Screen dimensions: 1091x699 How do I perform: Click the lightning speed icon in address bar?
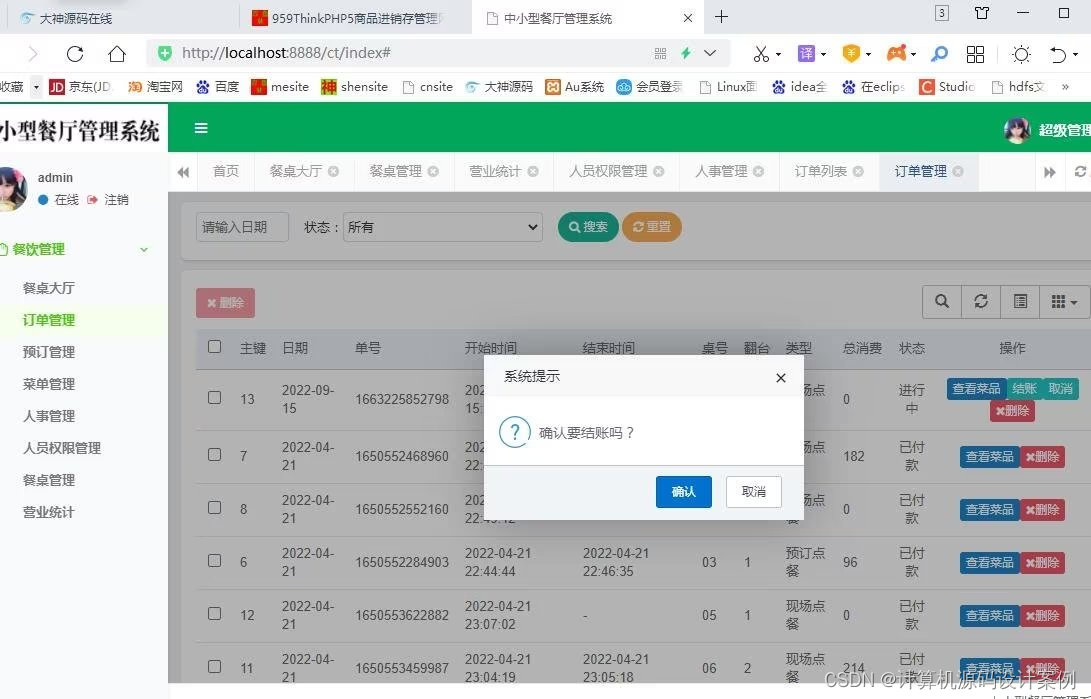click(x=686, y=53)
